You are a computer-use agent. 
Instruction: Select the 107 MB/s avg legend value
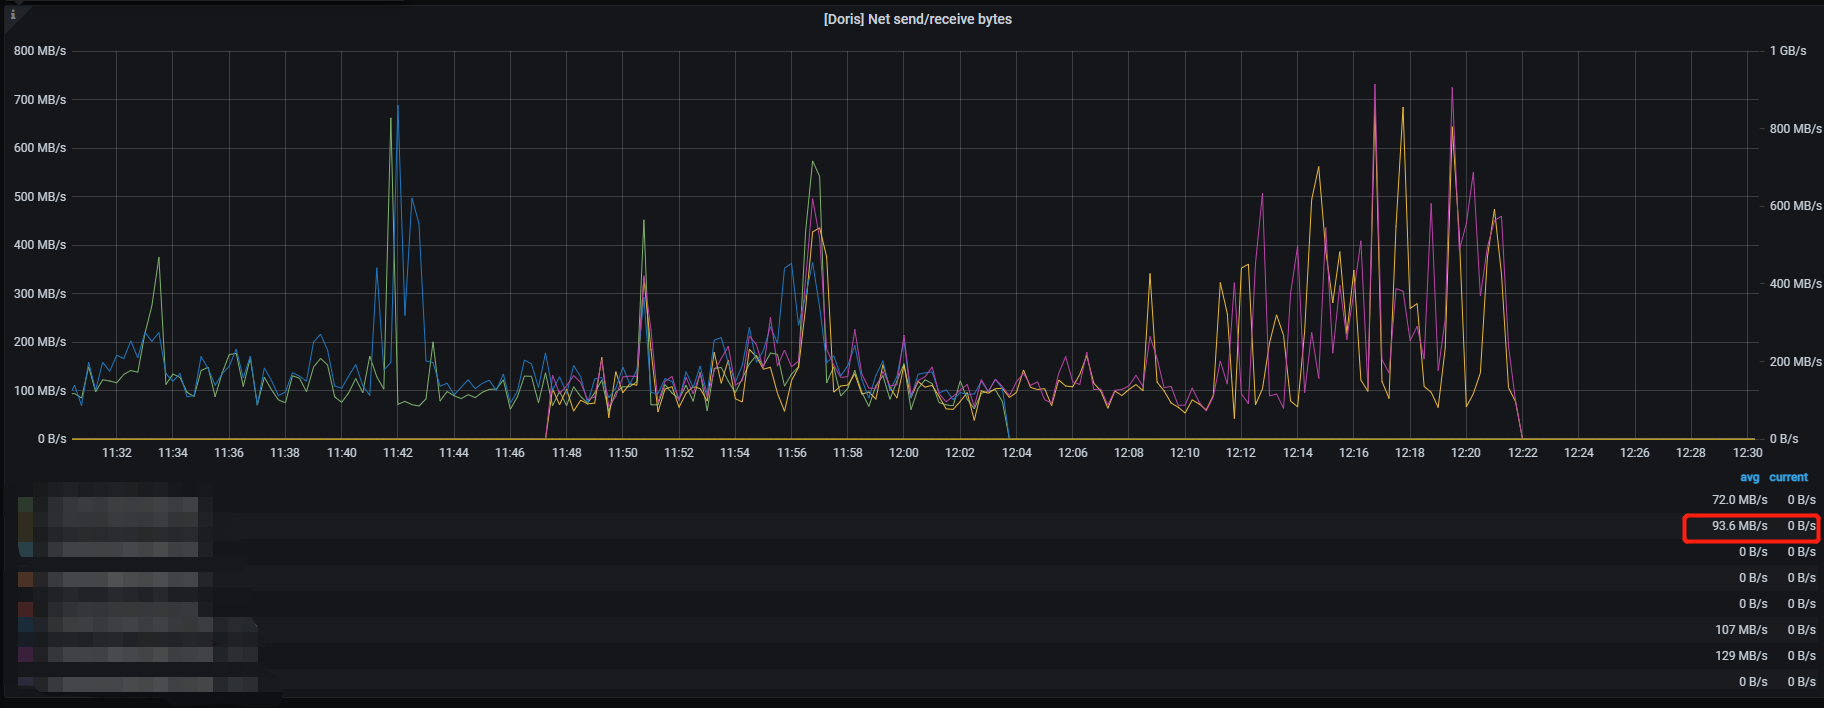pos(1741,630)
